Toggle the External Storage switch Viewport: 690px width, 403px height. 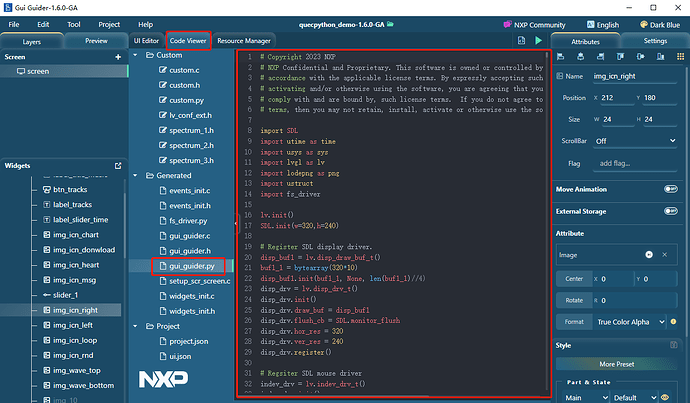pos(670,211)
